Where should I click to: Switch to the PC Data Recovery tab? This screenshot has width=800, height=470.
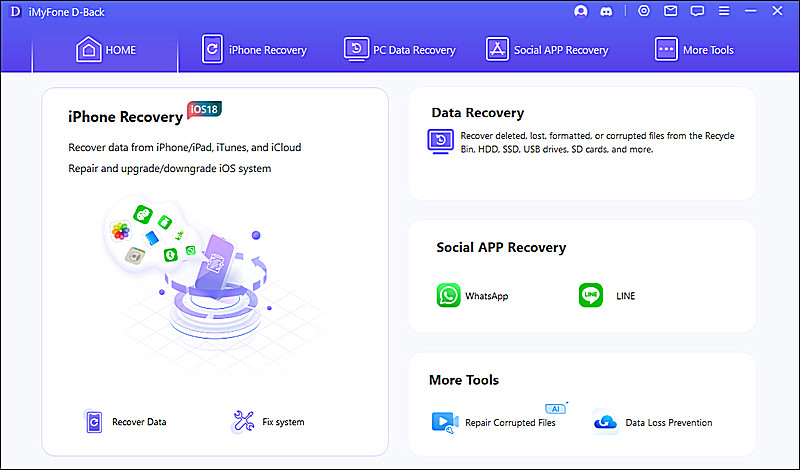click(399, 50)
